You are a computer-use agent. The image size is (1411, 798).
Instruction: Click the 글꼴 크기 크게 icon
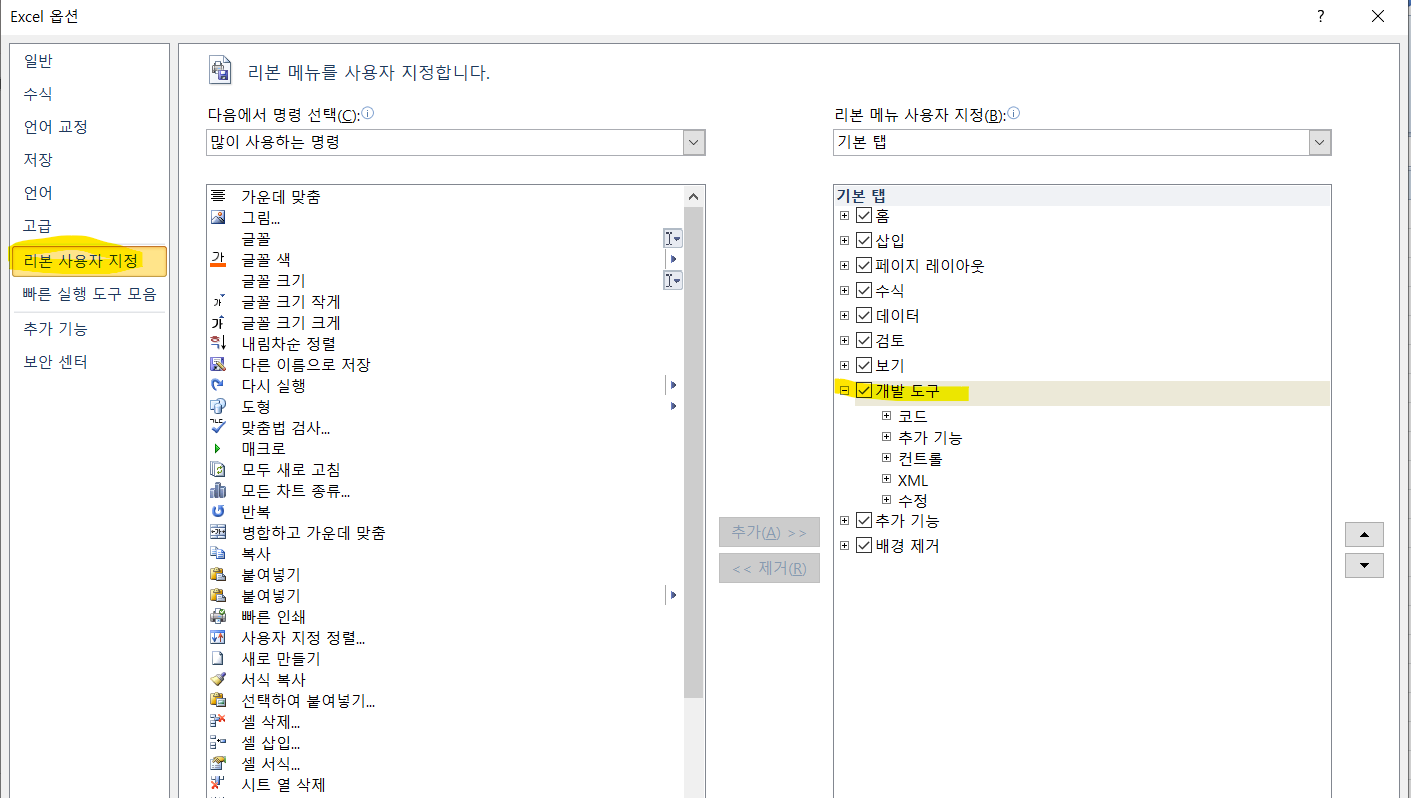[x=218, y=322]
